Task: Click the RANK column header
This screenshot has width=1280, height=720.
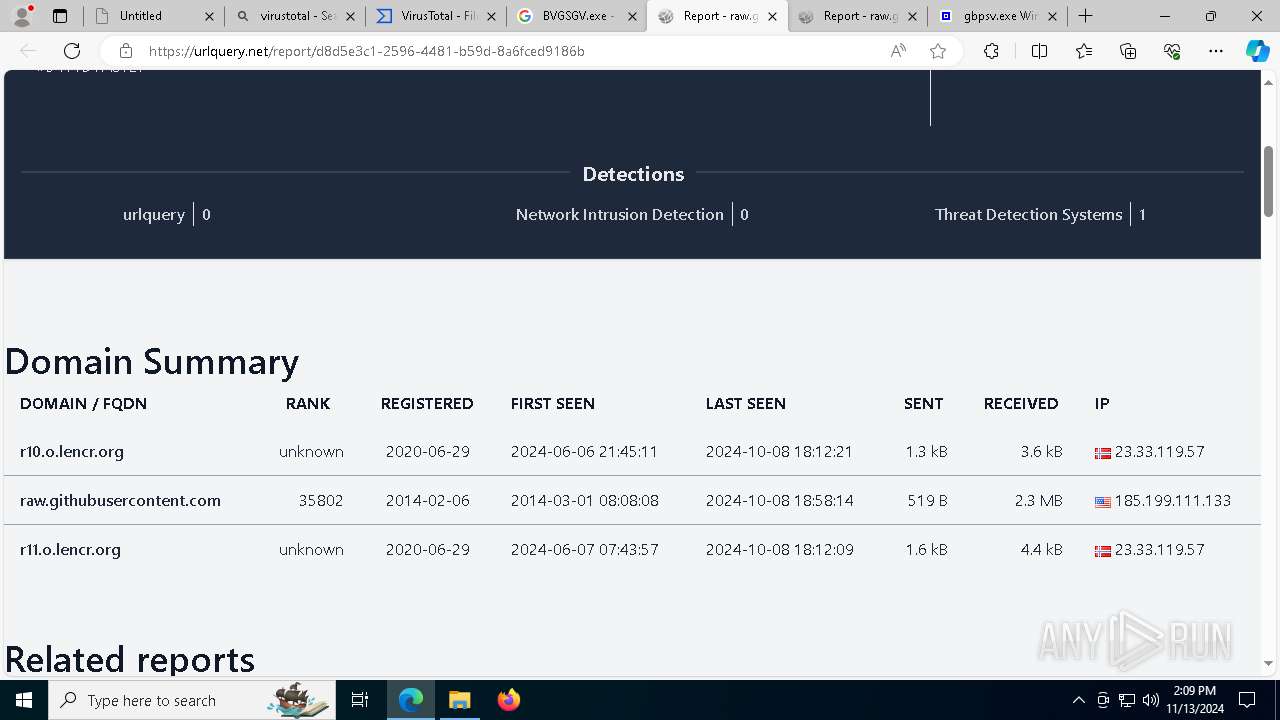Action: pyautogui.click(x=308, y=404)
